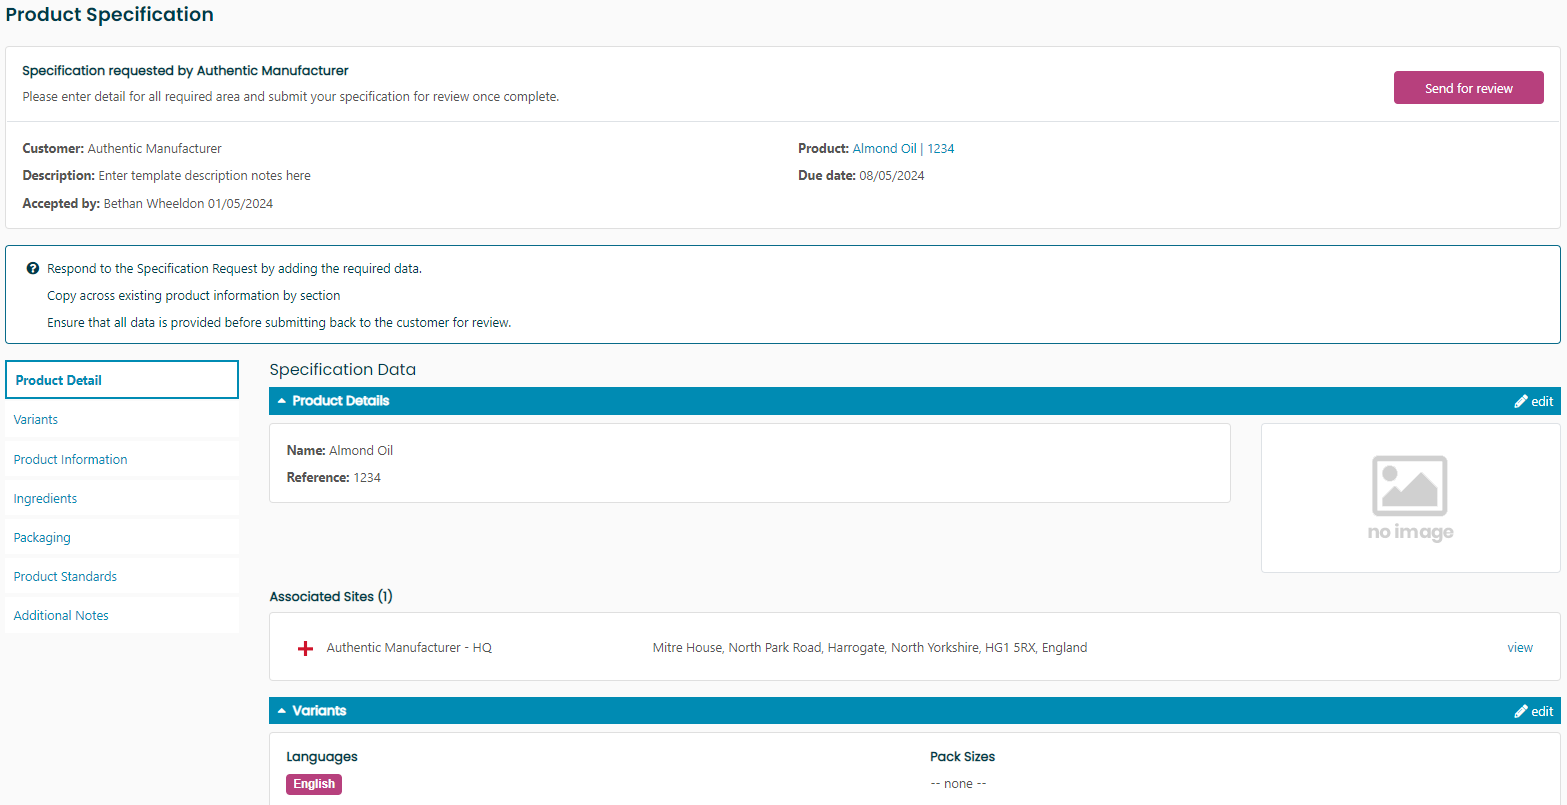Select the Product Detail sidebar tab
The height and width of the screenshot is (805, 1567).
pos(121,380)
